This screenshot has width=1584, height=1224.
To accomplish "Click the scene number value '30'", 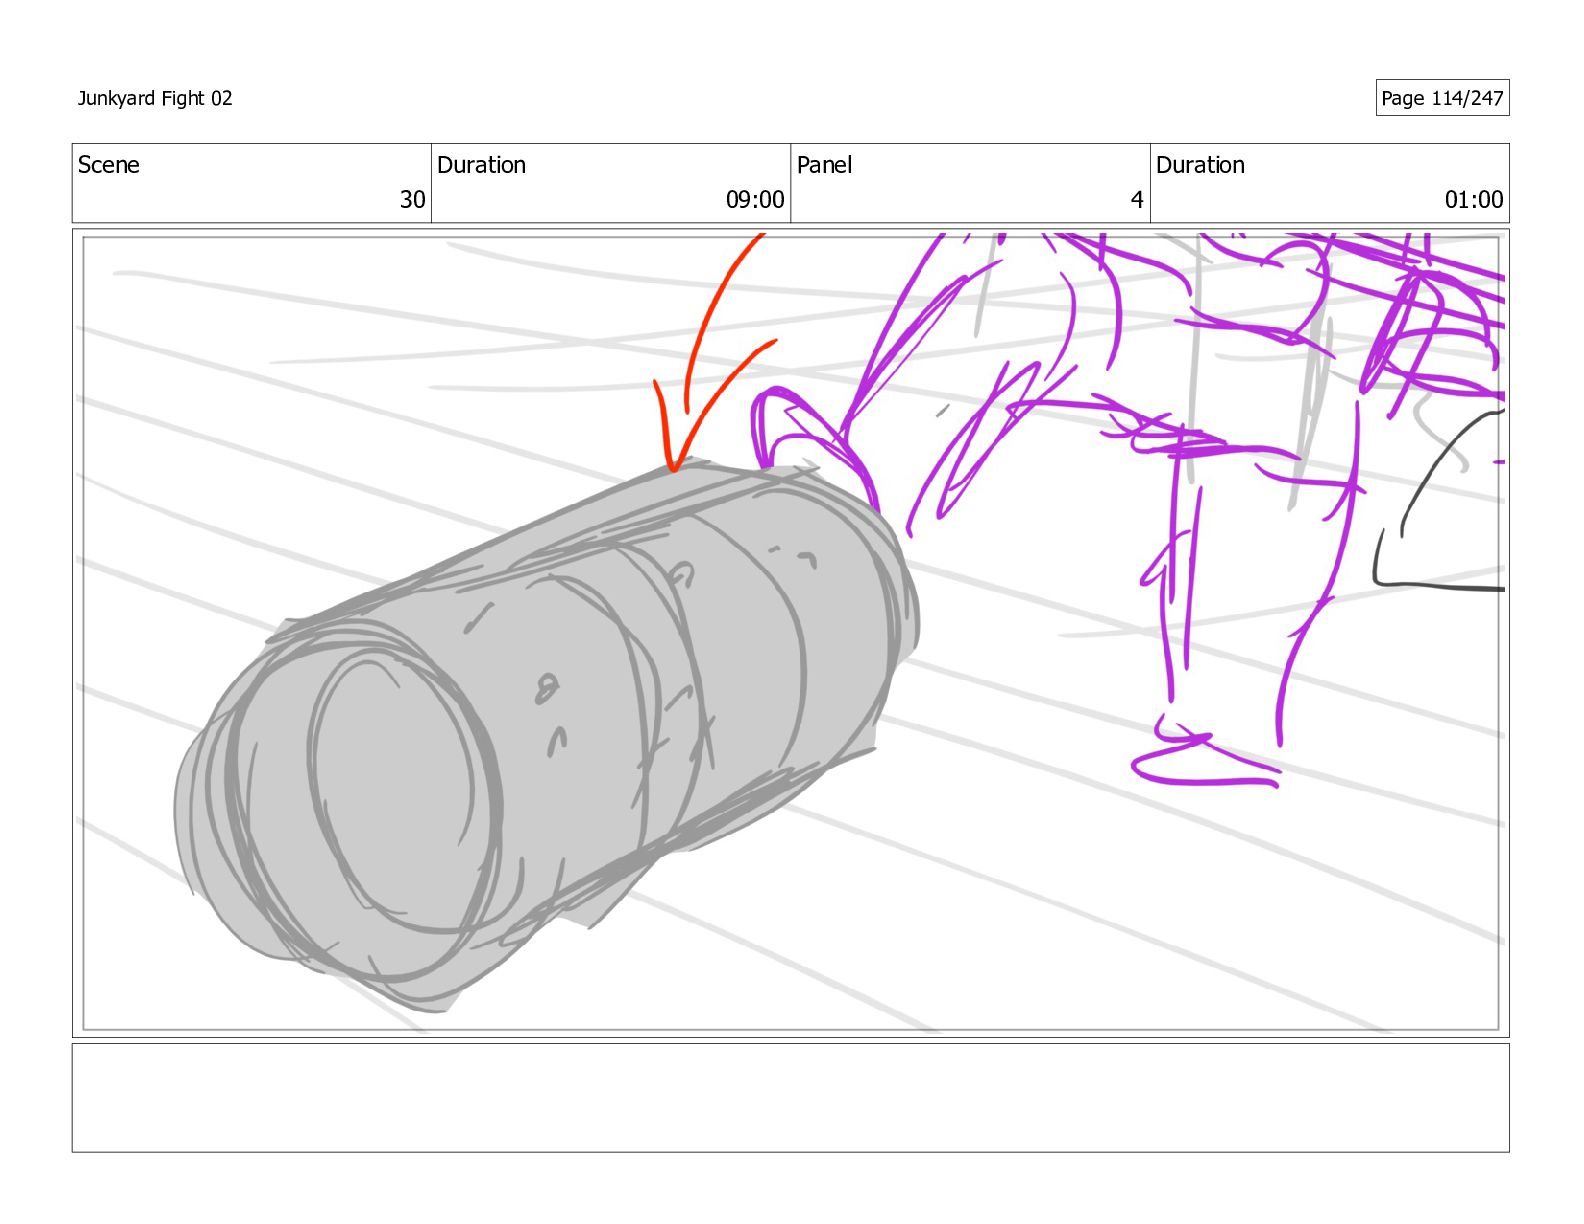I will tap(413, 200).
